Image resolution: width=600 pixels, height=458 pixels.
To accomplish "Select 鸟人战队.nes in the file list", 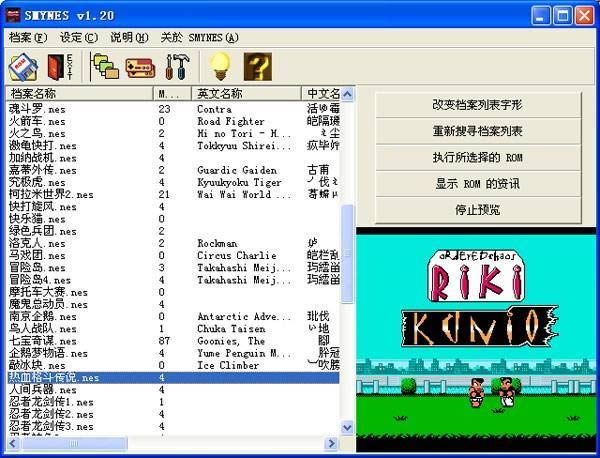I will pyautogui.click(x=42, y=329).
